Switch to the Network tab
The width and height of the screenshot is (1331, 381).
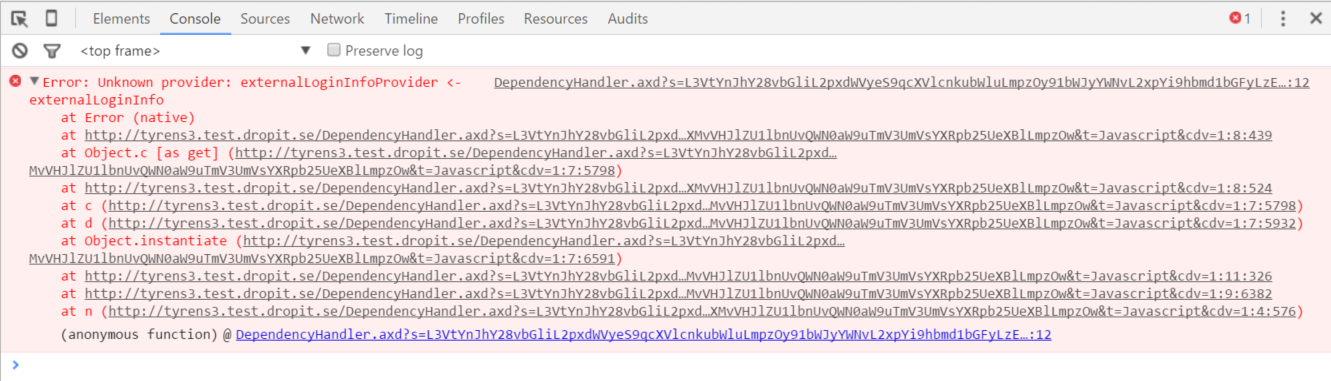(x=337, y=18)
